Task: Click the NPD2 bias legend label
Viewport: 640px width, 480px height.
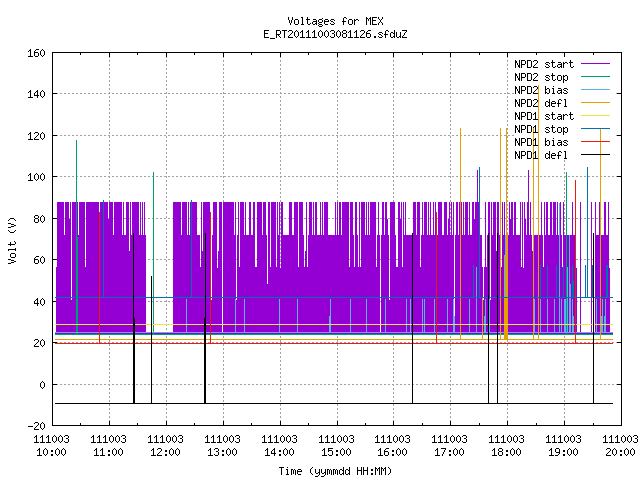Action: pyautogui.click(x=541, y=90)
